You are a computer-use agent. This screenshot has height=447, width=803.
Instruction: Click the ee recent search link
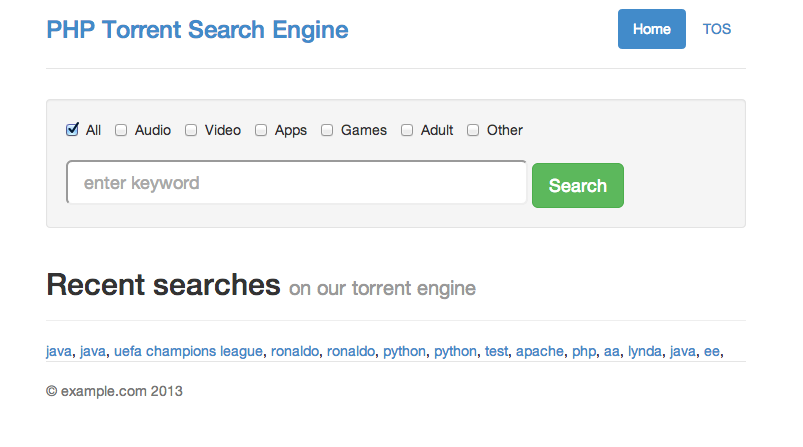click(712, 351)
